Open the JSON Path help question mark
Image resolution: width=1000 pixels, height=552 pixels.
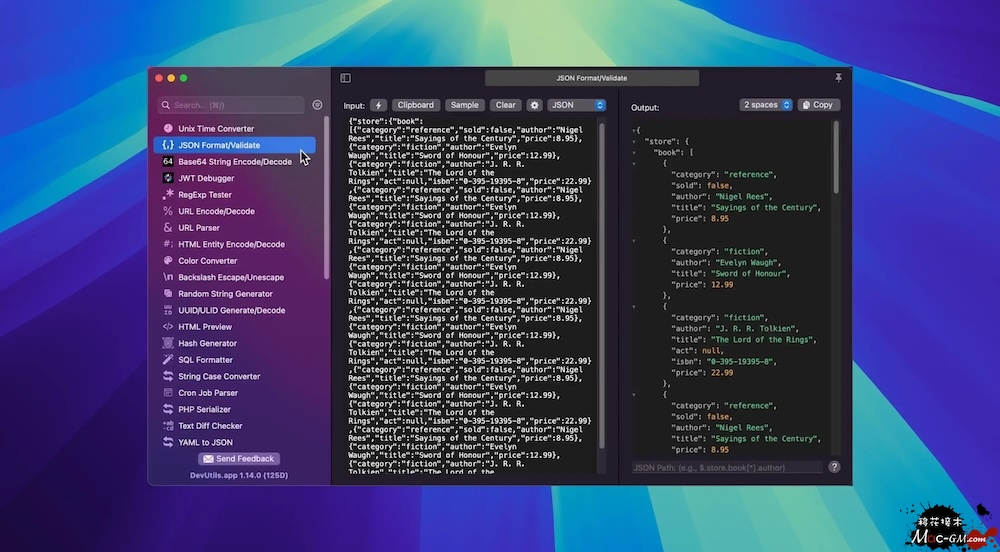pos(834,467)
